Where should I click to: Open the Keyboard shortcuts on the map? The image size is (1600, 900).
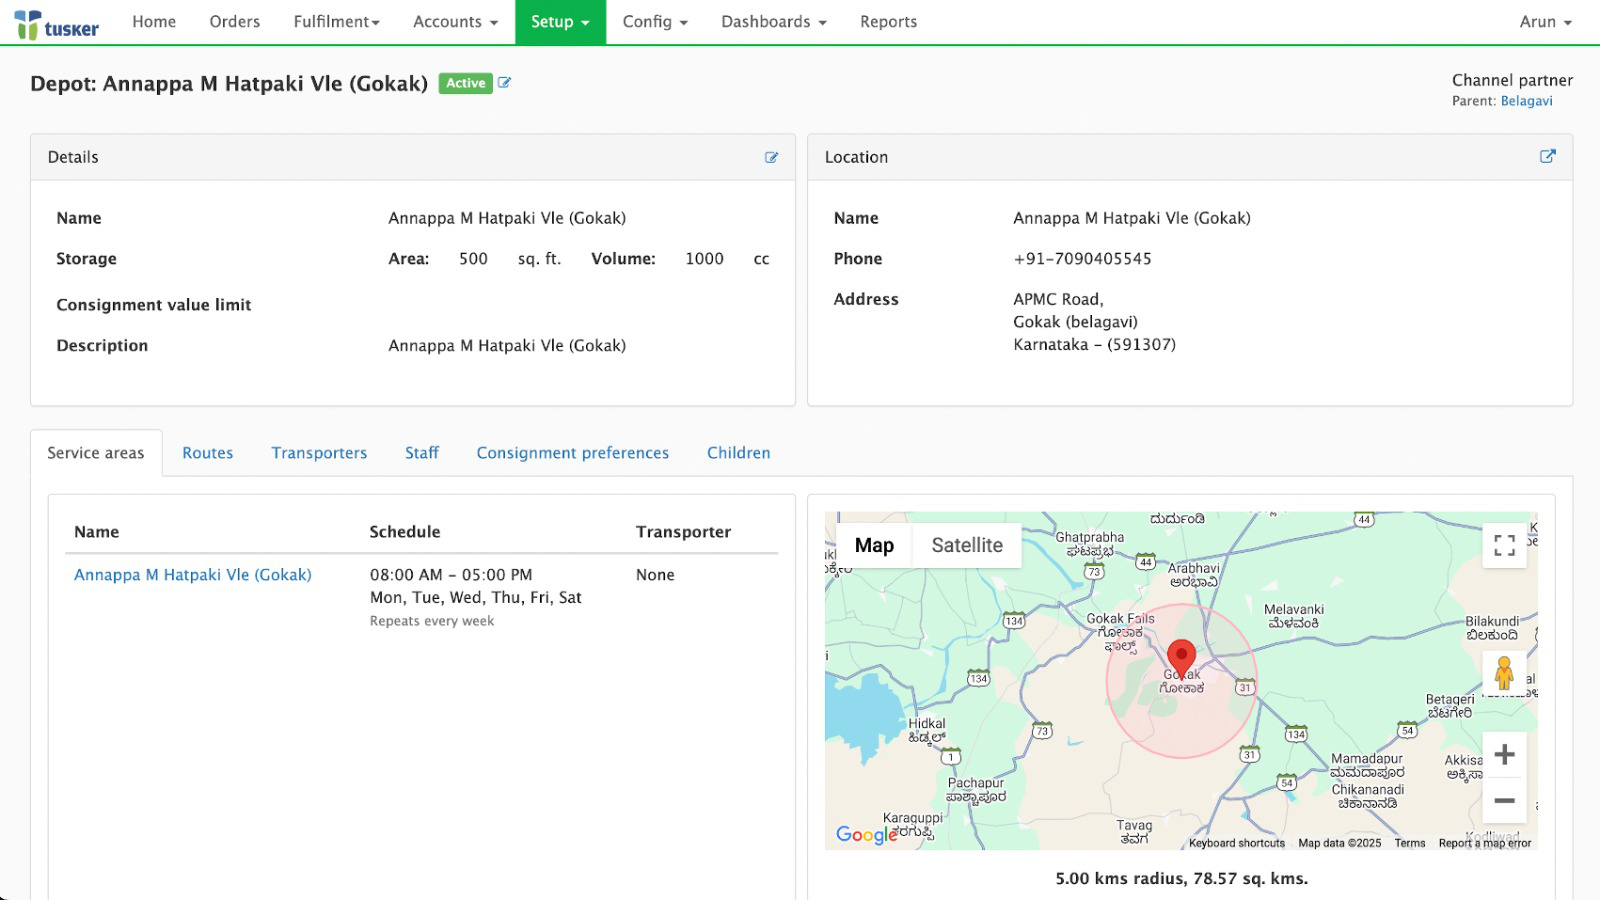point(1236,843)
